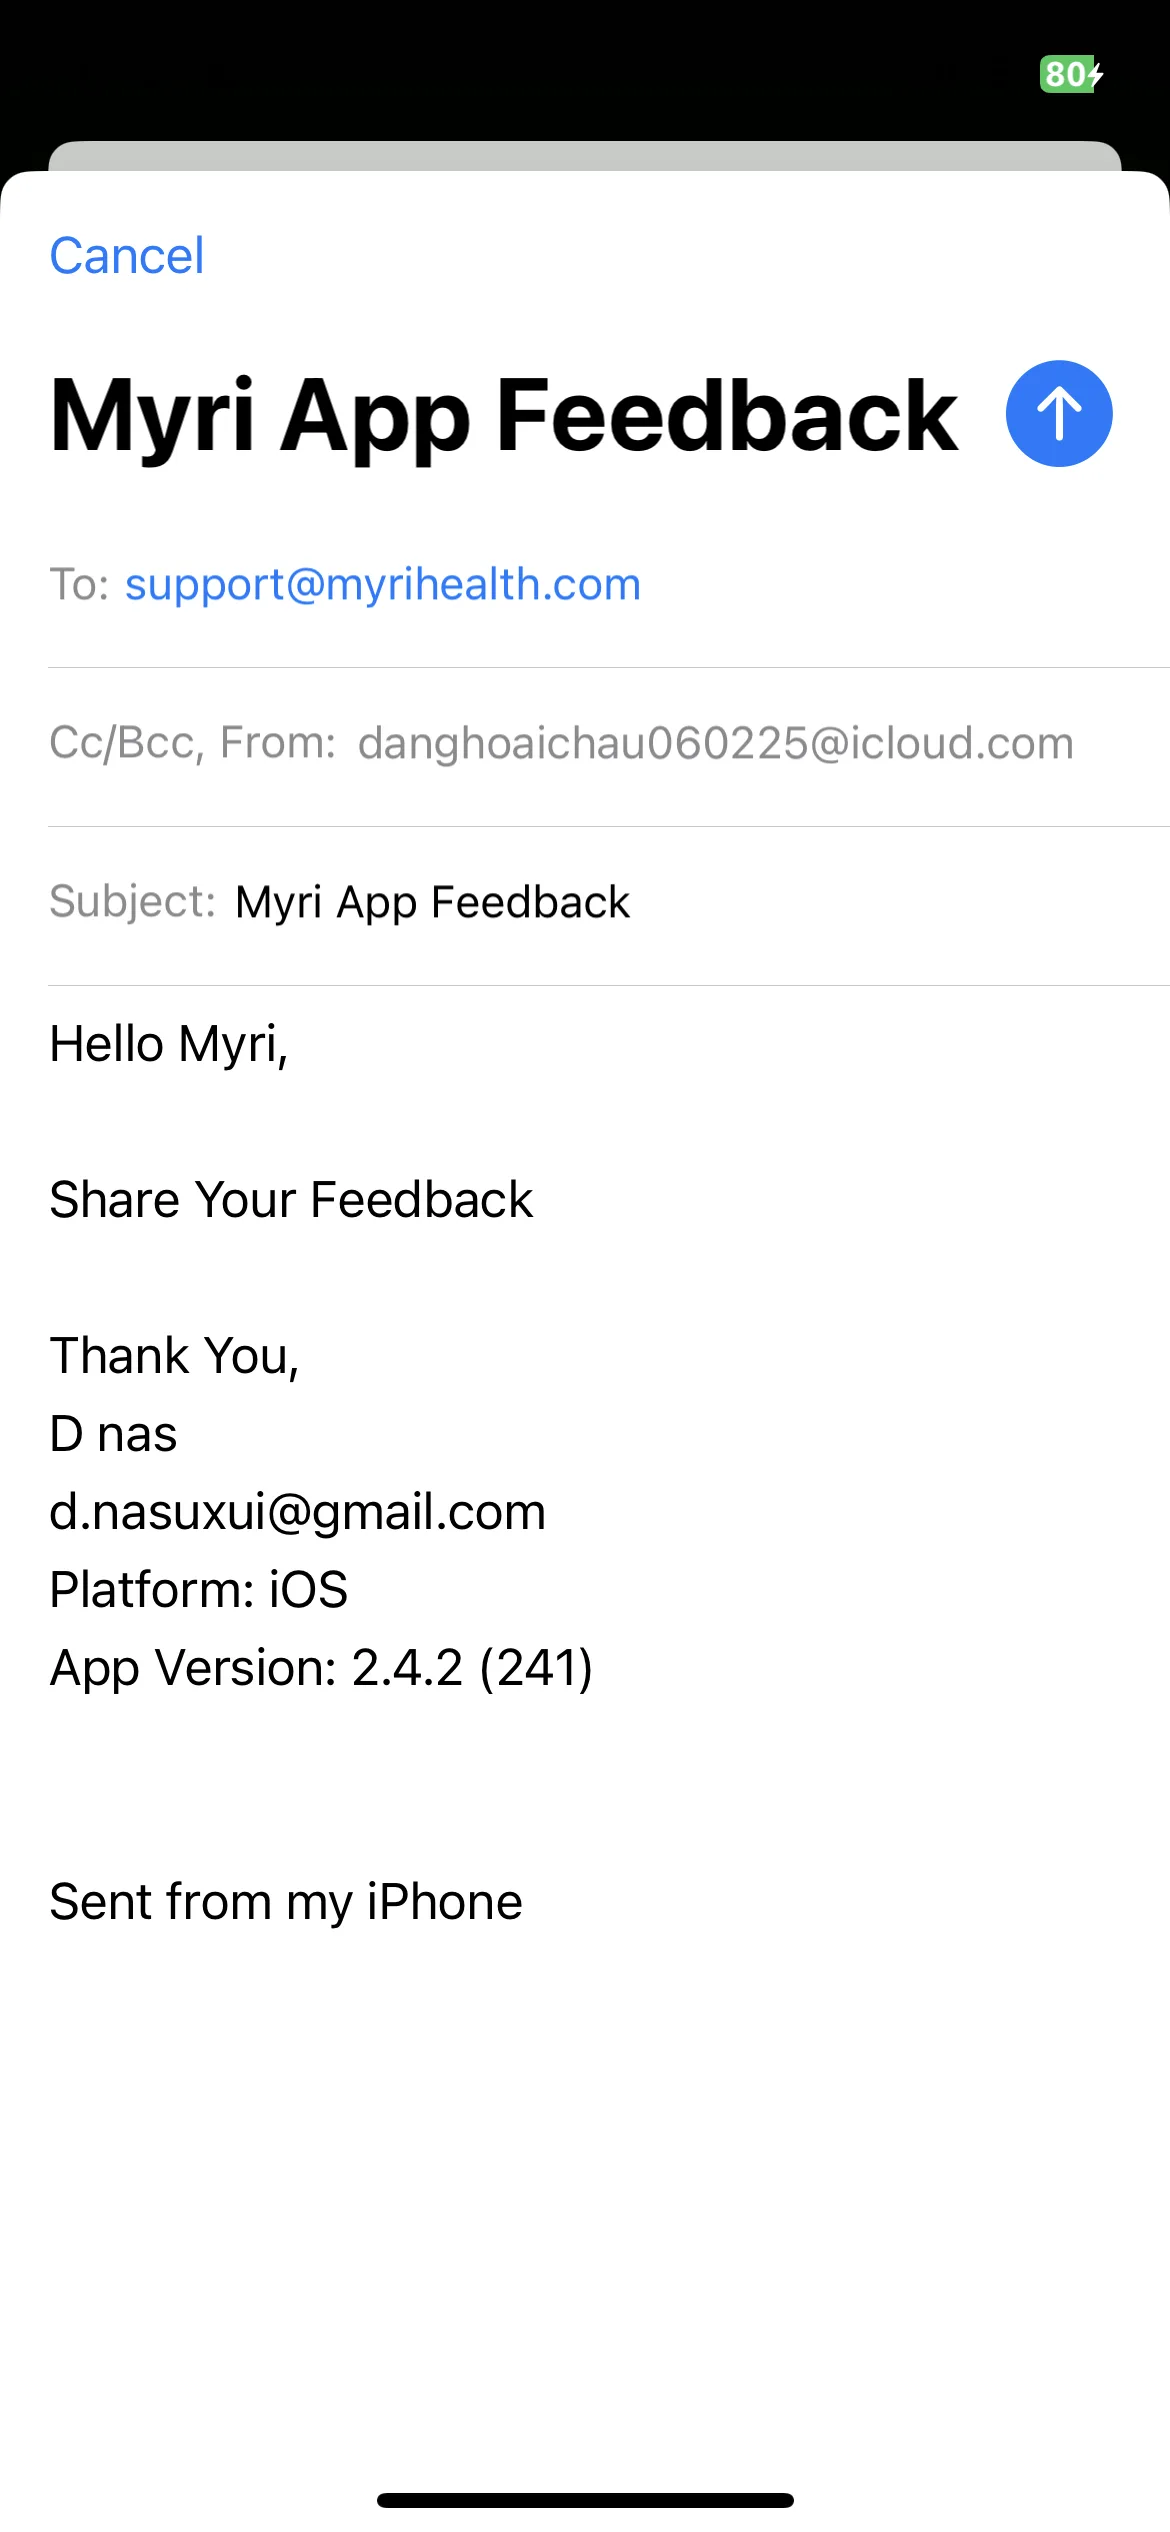The height and width of the screenshot is (2532, 1170).
Task: Tap the blue send arrow button
Action: pyautogui.click(x=1058, y=413)
